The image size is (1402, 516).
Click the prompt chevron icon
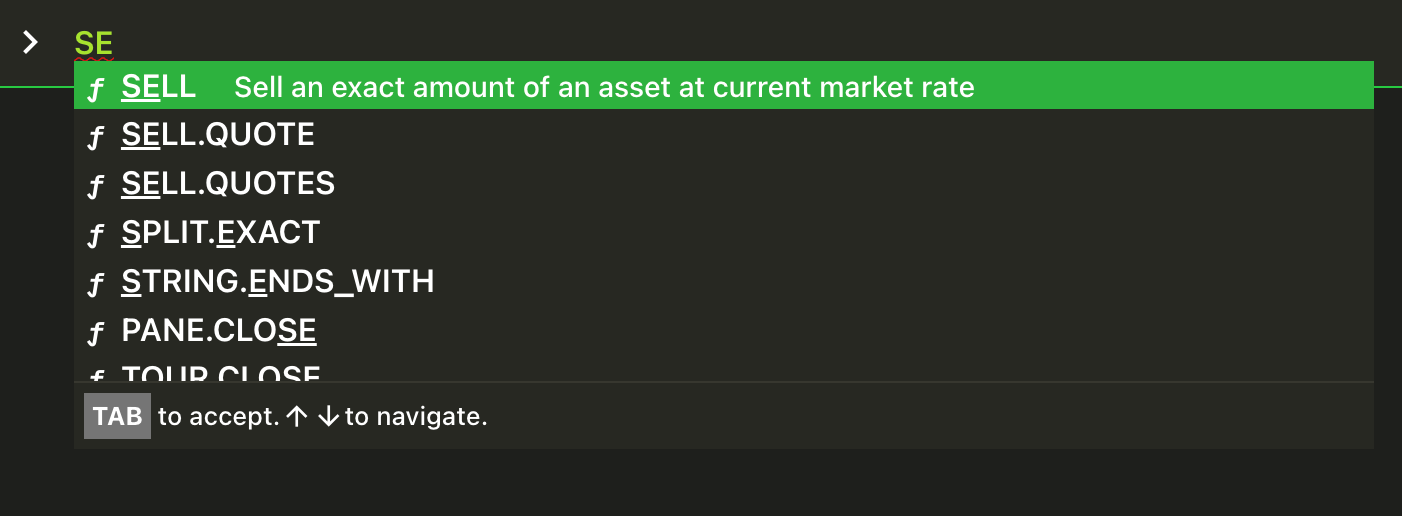coord(31,42)
